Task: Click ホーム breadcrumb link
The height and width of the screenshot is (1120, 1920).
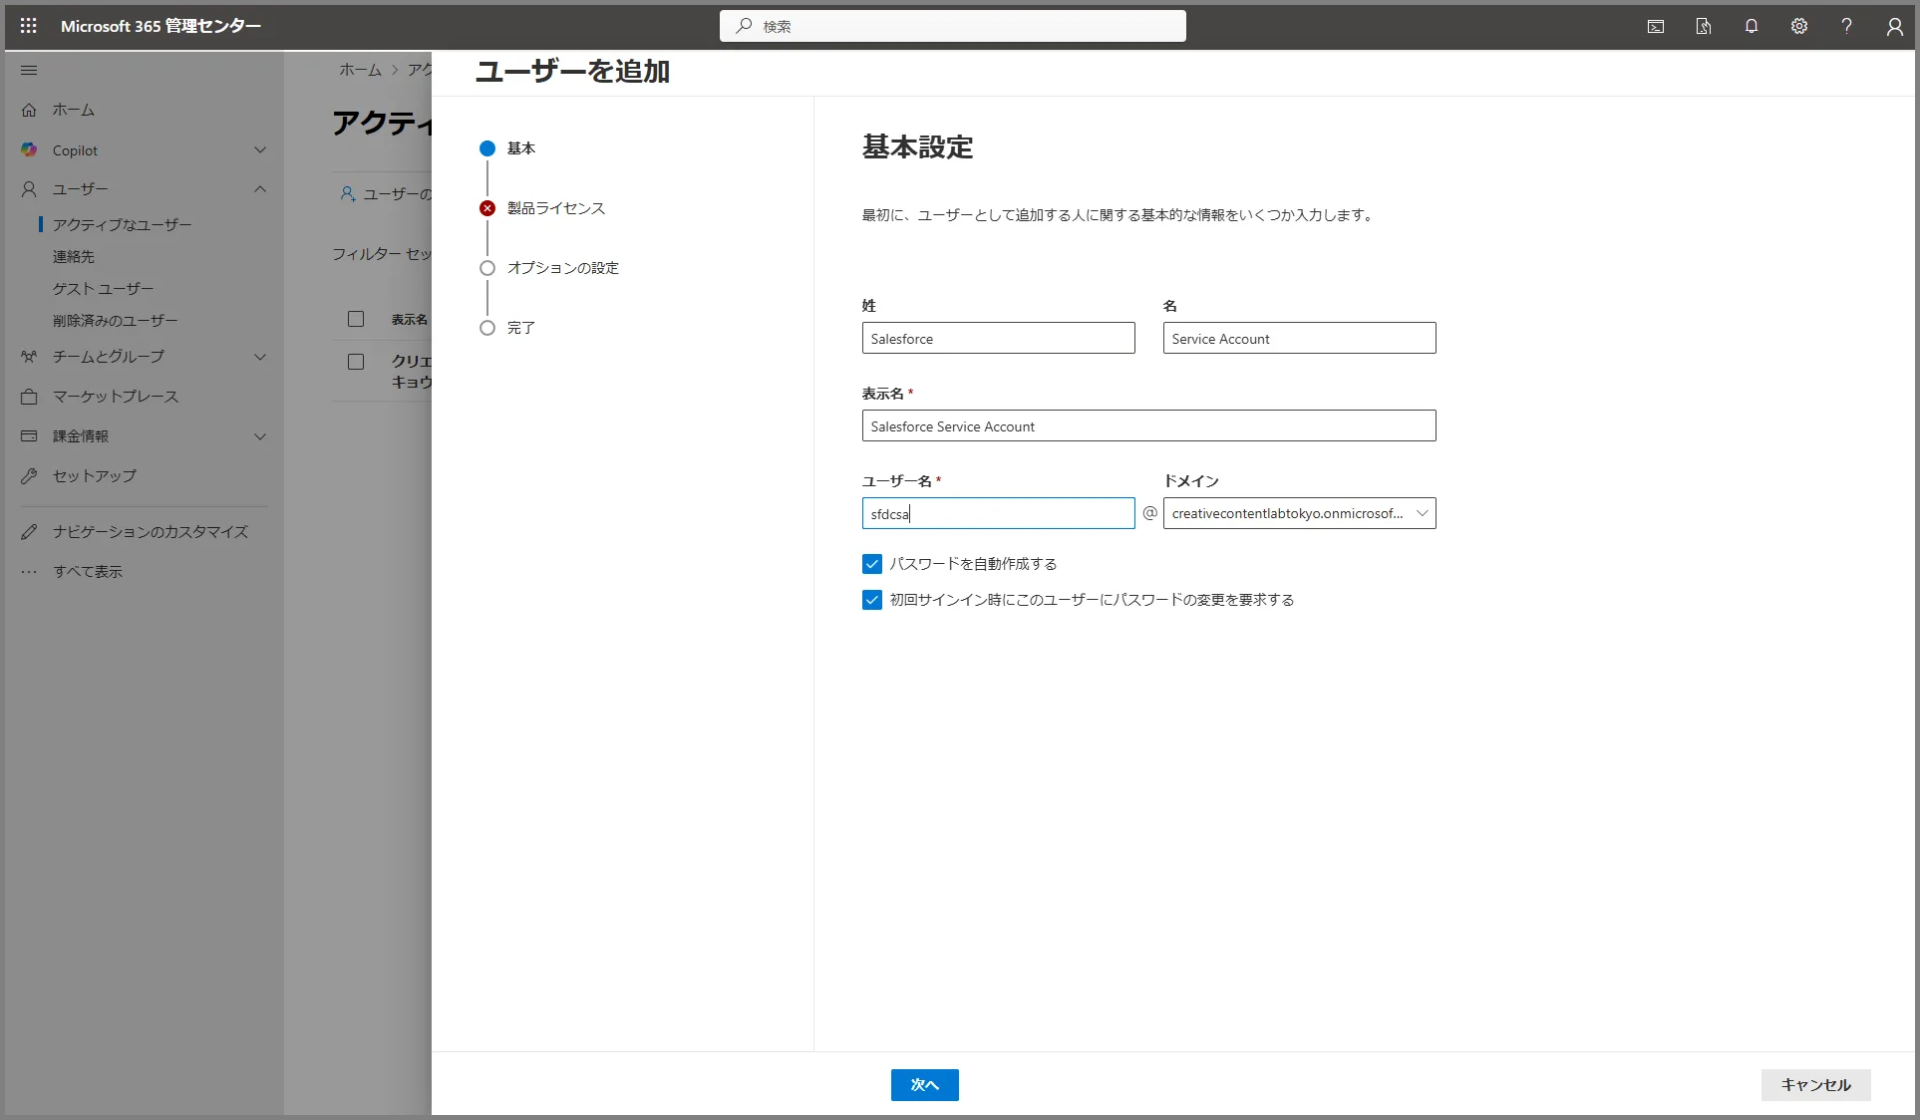Action: coord(360,70)
